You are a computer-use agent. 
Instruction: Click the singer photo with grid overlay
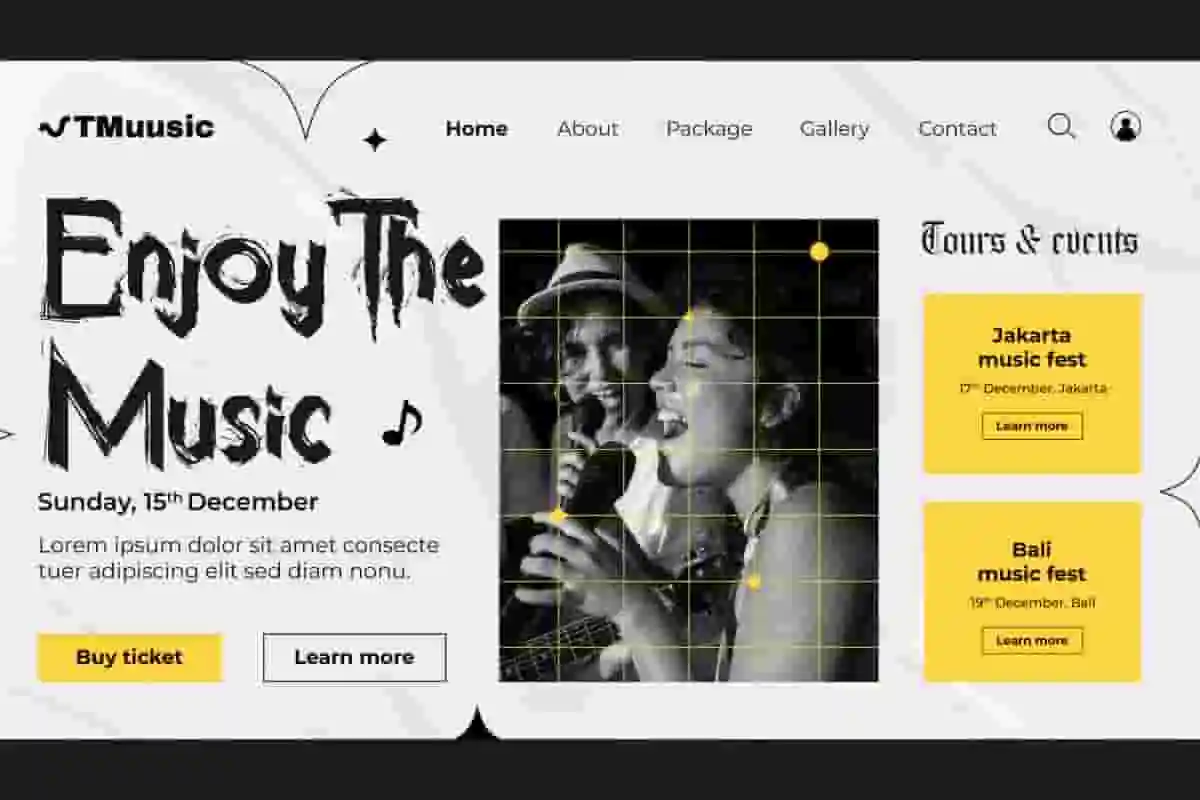(689, 450)
